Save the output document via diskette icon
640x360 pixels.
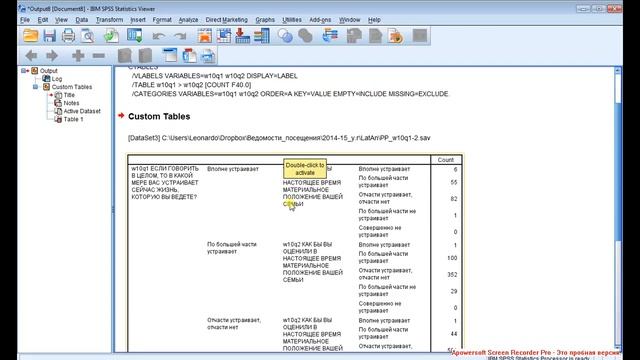pyautogui.click(x=50, y=36)
